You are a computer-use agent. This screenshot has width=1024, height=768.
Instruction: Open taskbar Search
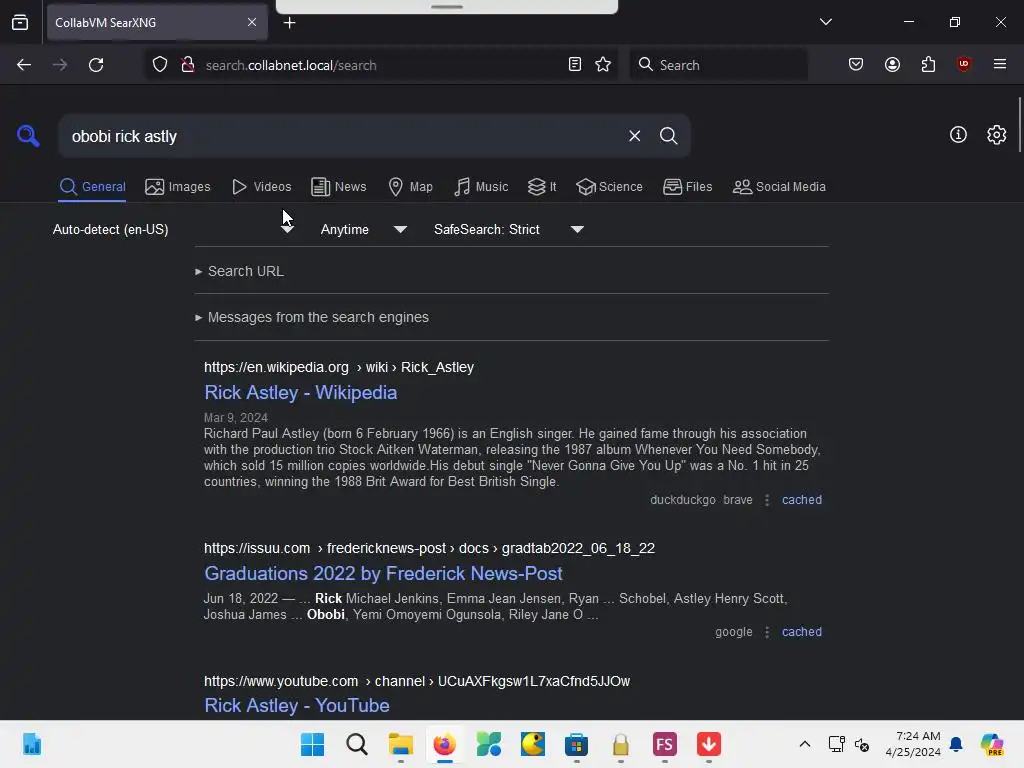[x=357, y=744]
